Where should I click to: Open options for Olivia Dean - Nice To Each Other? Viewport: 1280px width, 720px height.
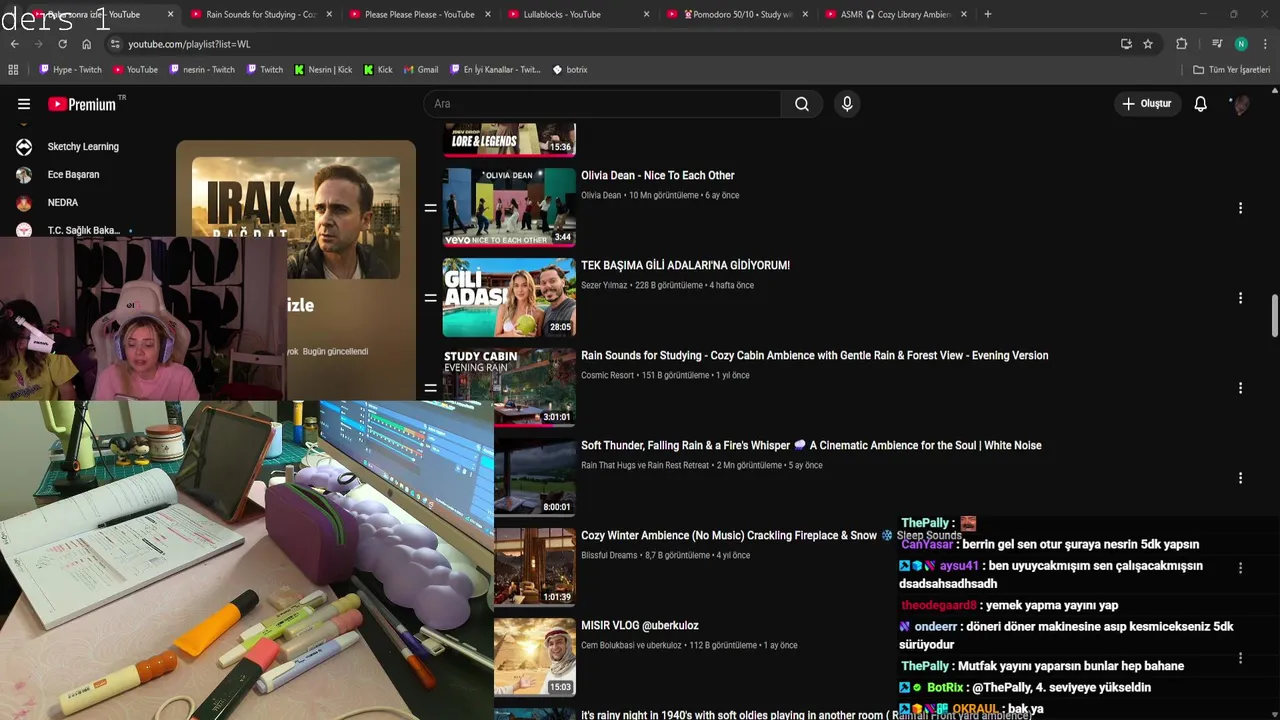(x=1240, y=208)
